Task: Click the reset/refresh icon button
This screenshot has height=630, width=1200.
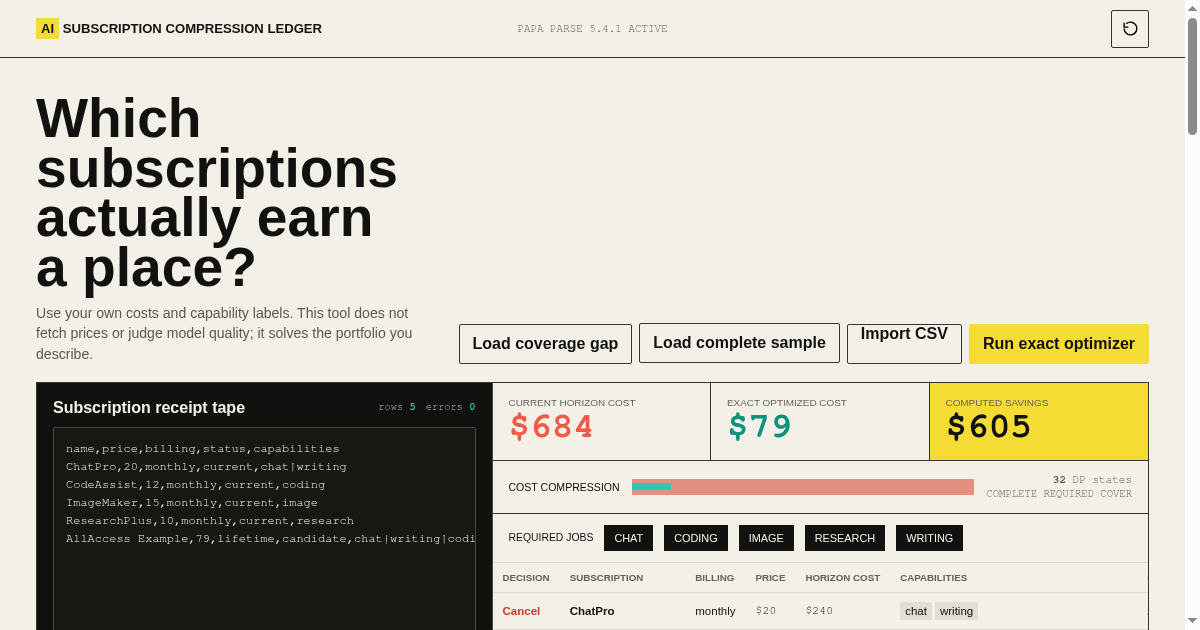Action: tap(1130, 29)
